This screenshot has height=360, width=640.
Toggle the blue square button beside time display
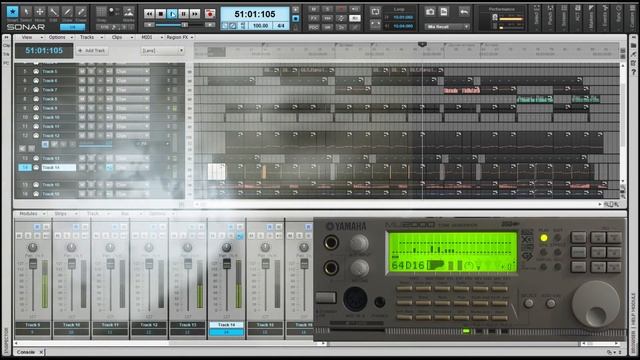pos(296,18)
